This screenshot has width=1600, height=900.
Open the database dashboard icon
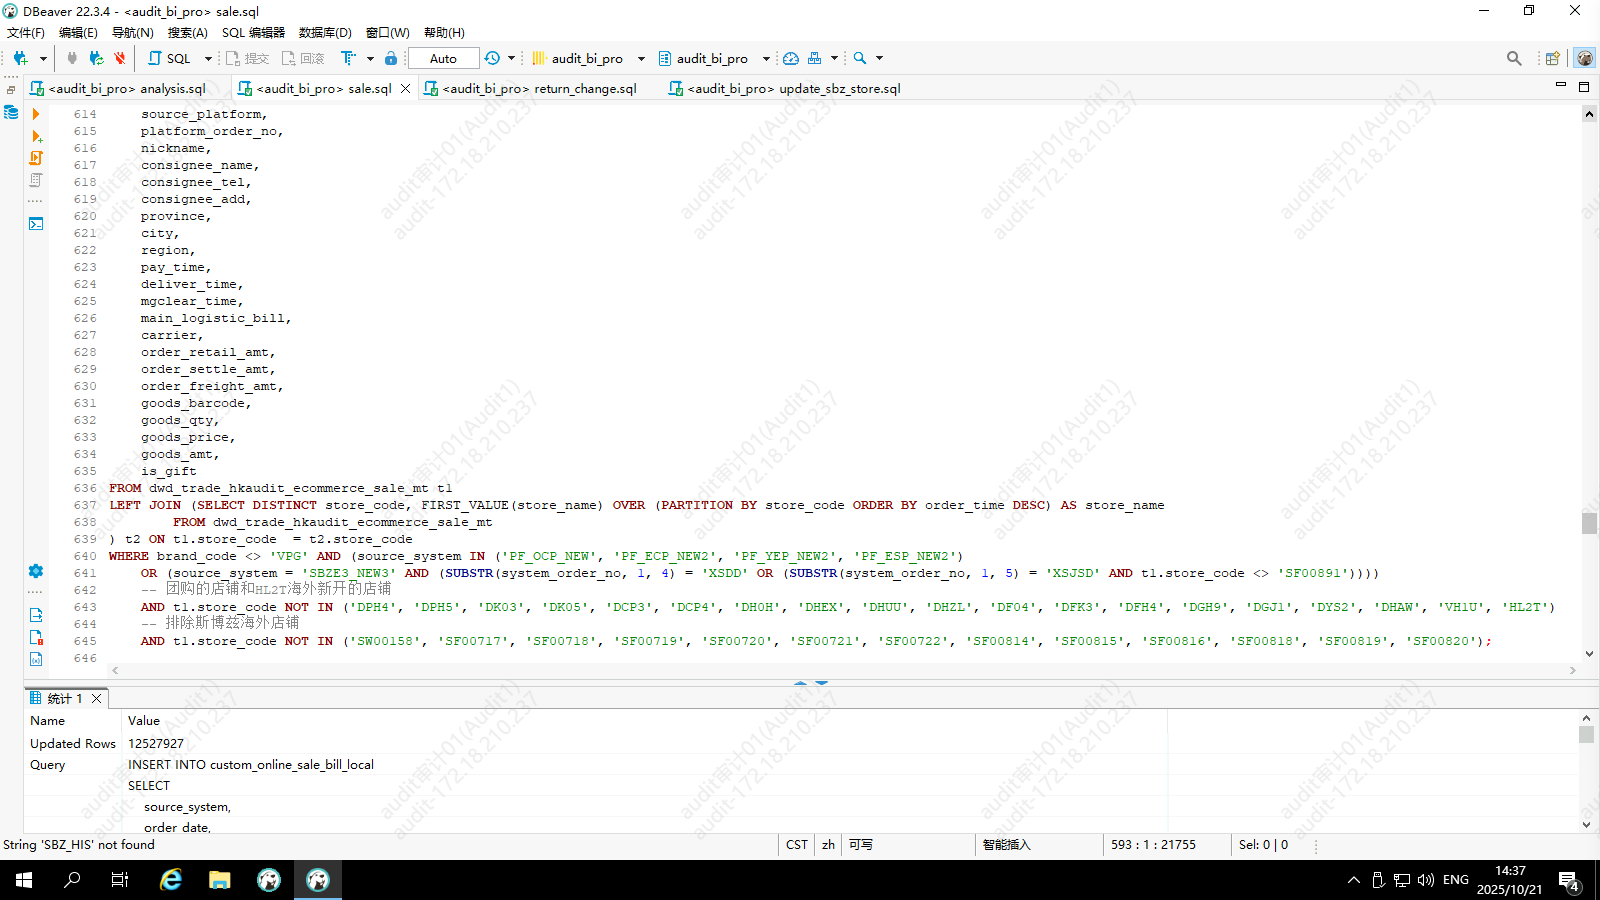point(791,59)
